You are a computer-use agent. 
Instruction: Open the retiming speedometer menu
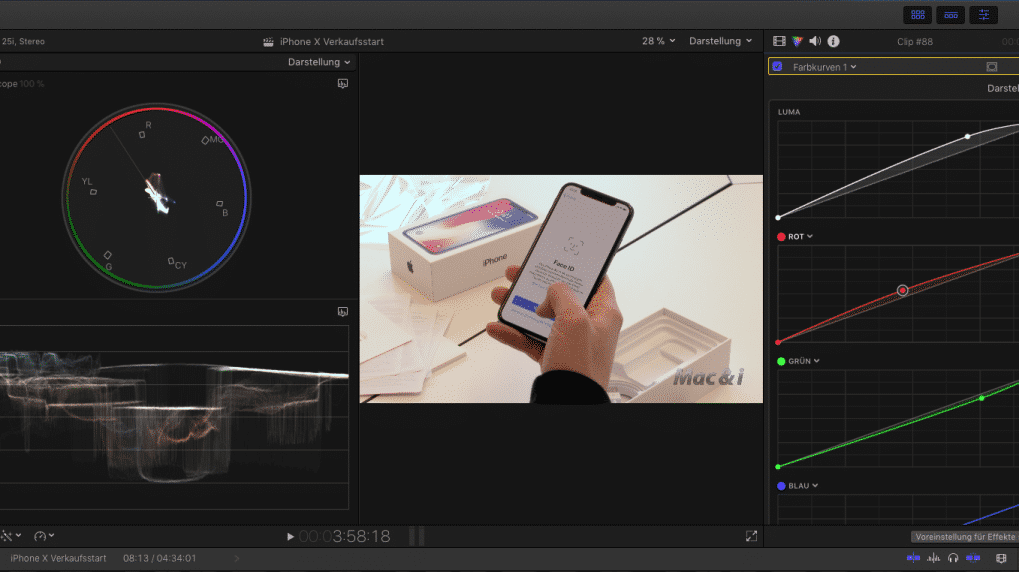point(44,536)
